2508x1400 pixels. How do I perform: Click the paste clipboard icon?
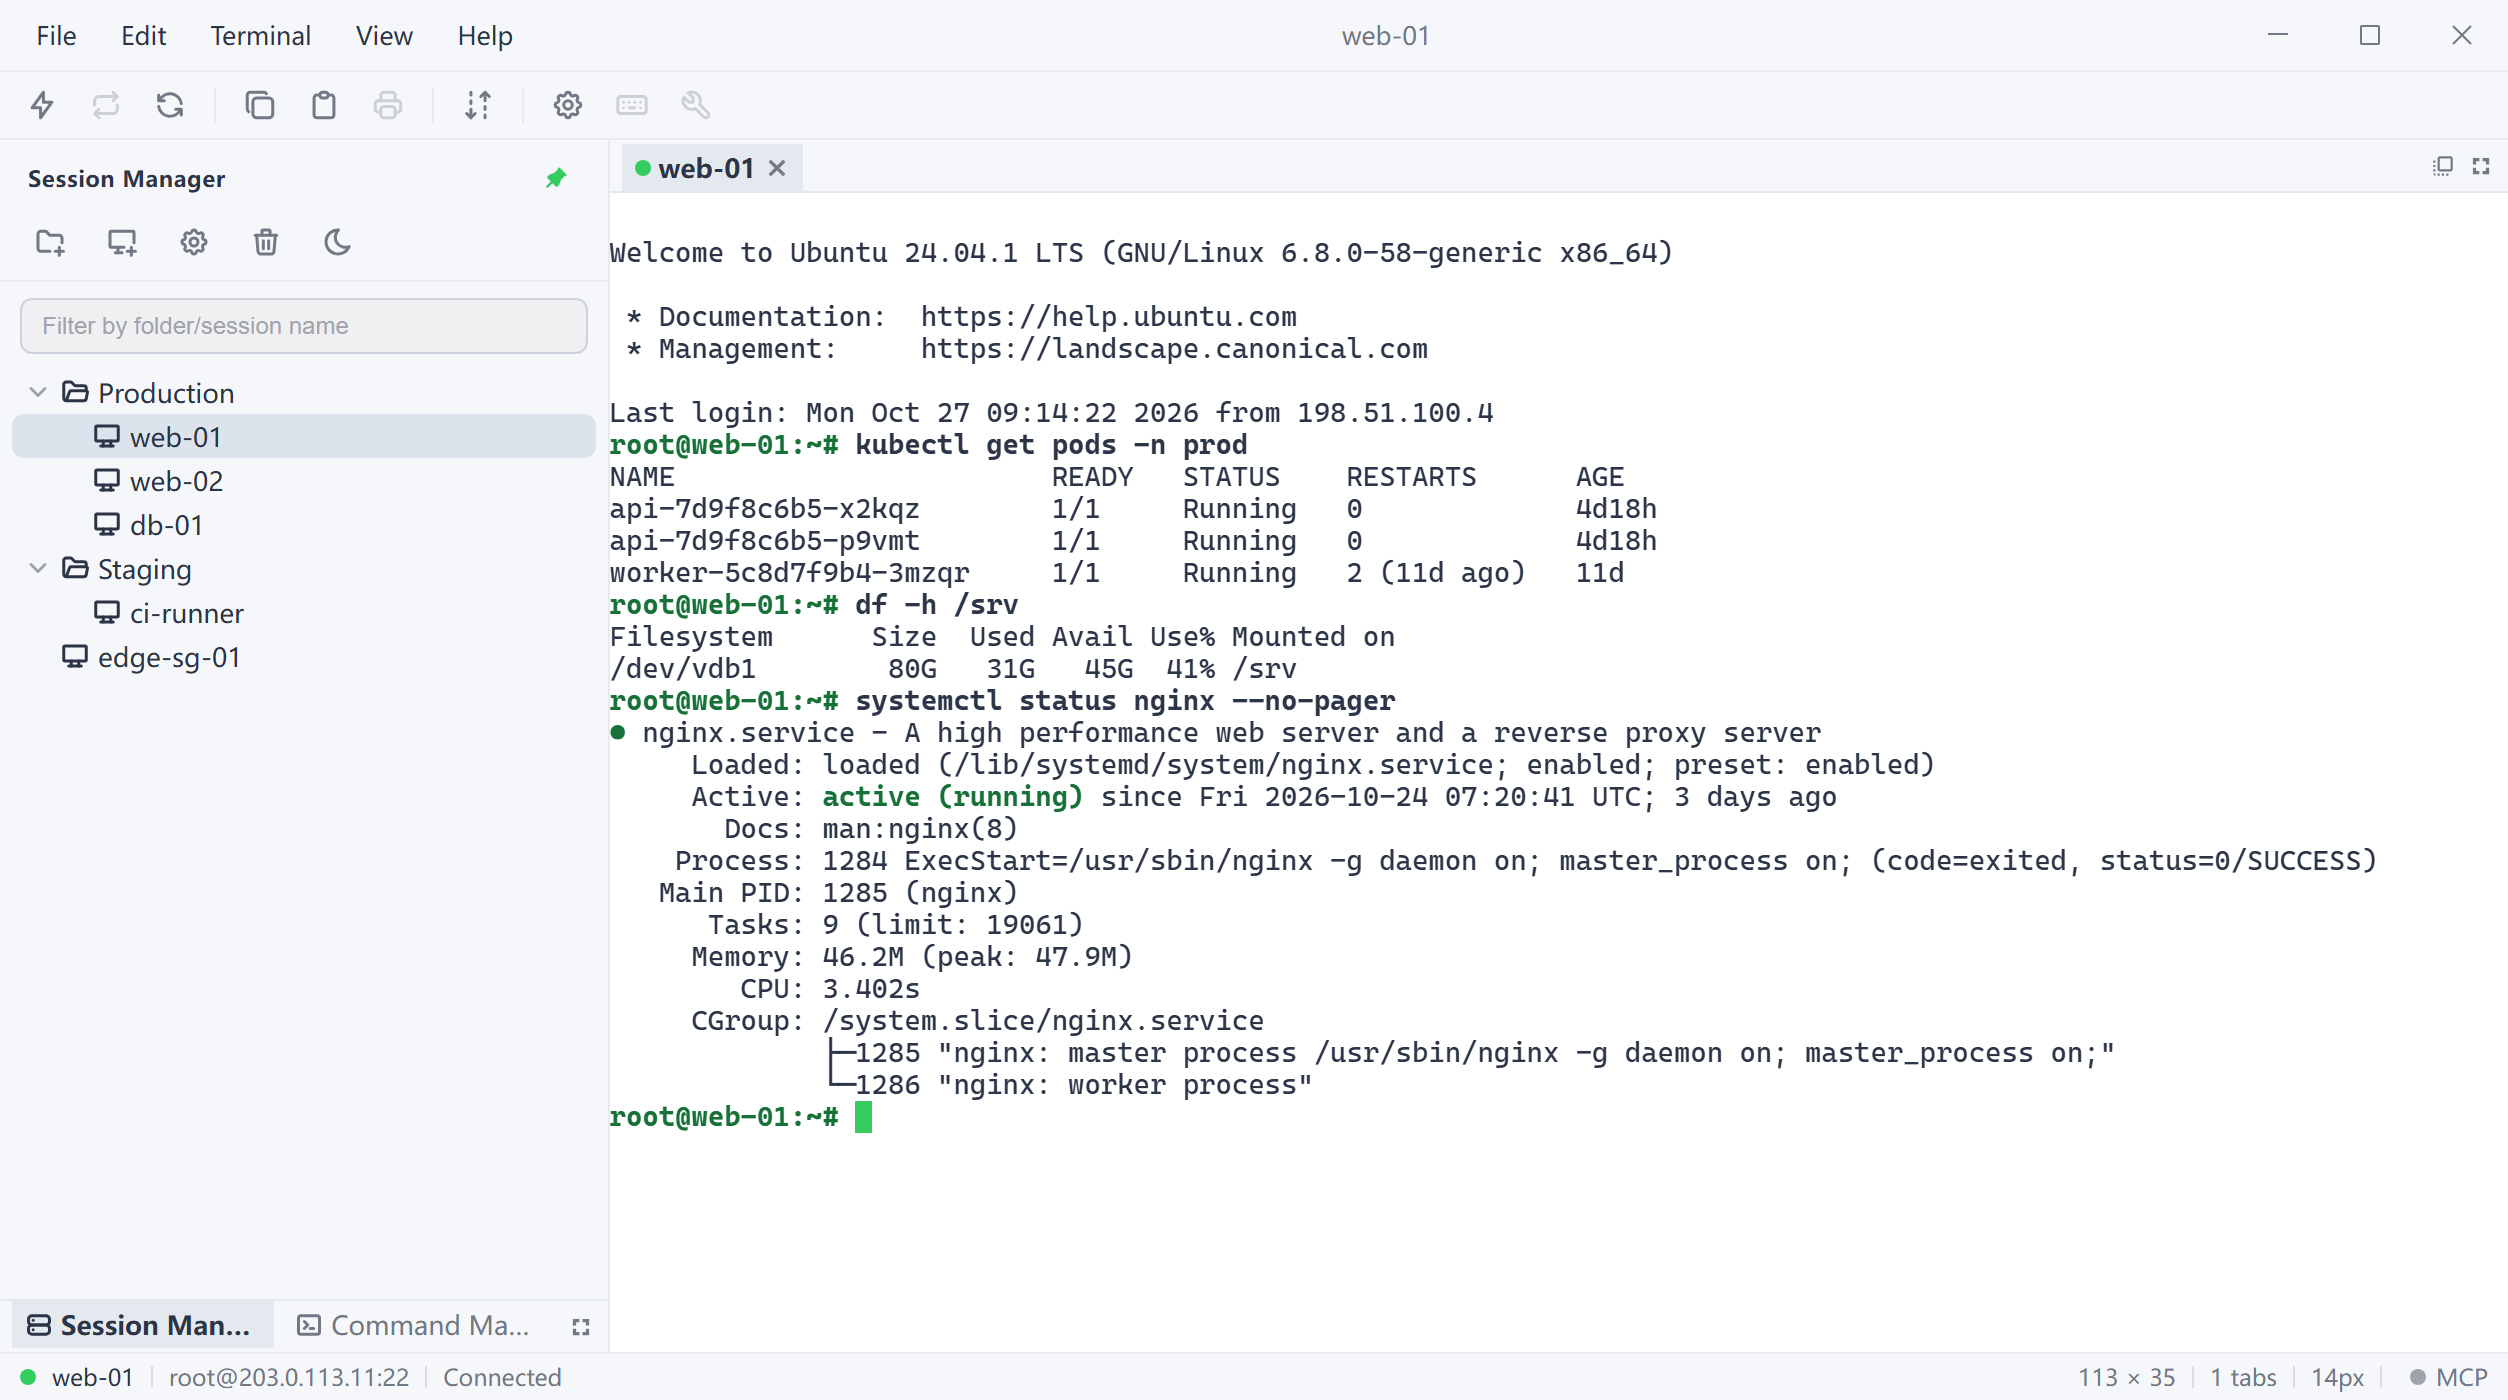tap(323, 105)
